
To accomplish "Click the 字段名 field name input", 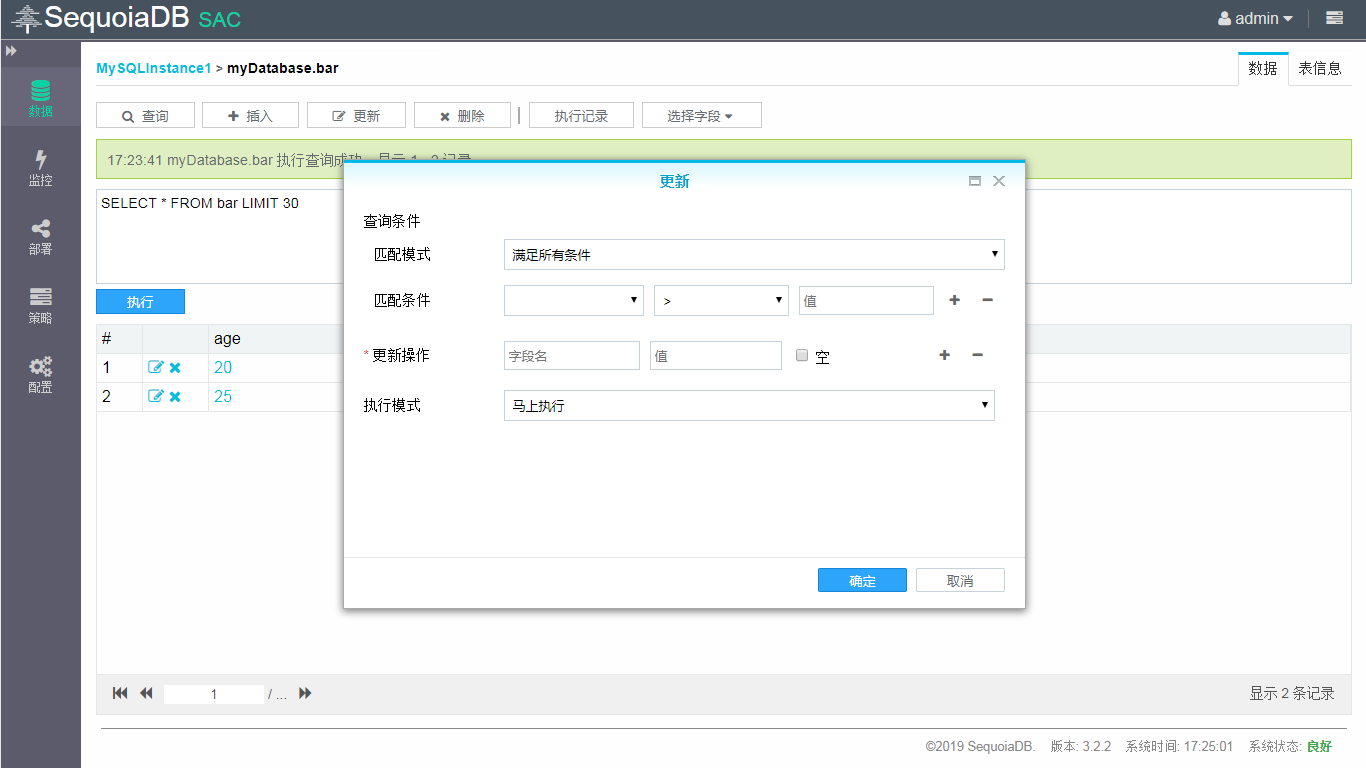I will (x=571, y=356).
